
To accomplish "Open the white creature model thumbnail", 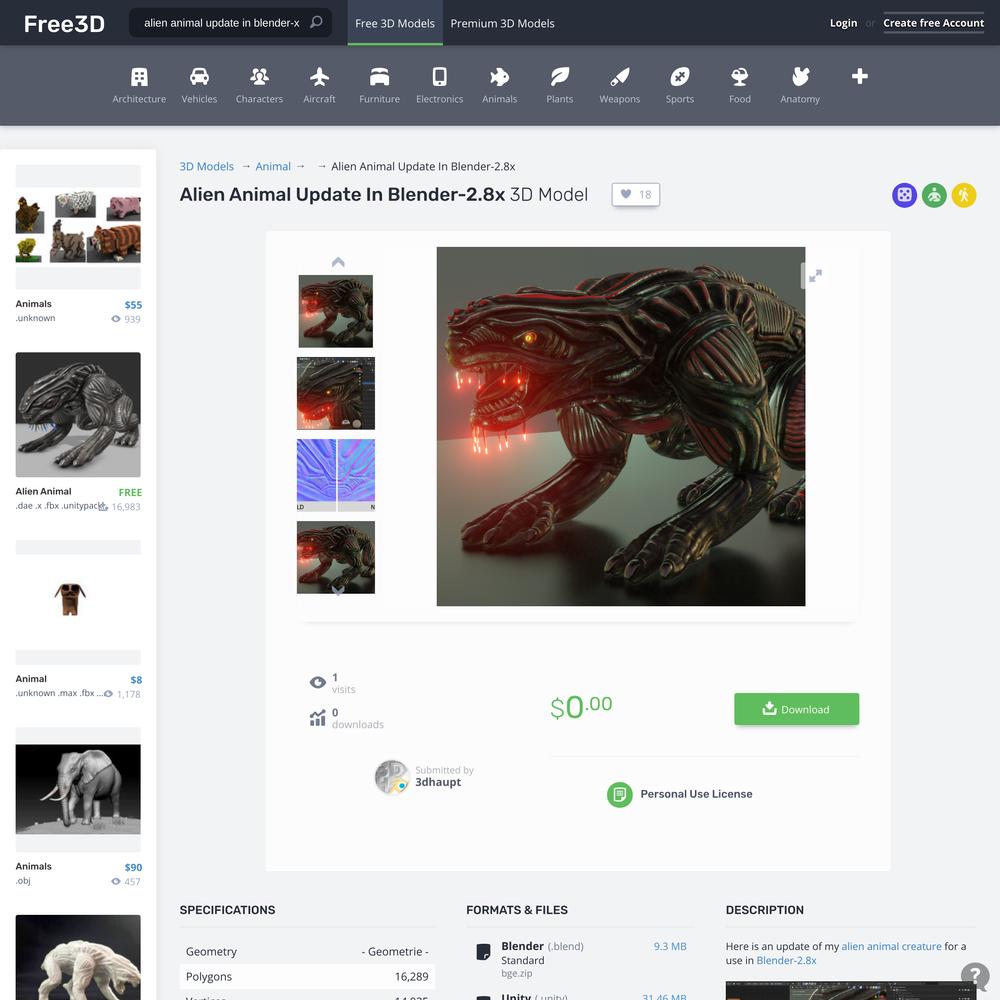I will click(78, 957).
